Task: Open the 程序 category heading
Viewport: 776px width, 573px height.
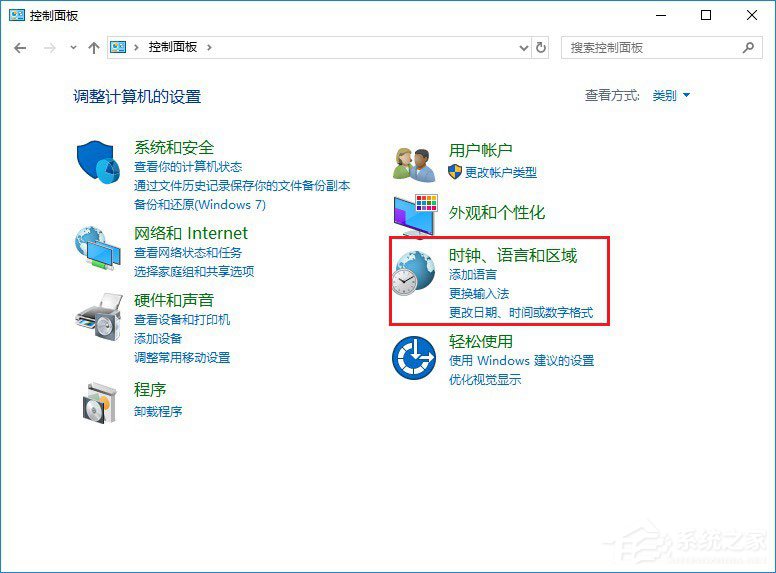Action: 149,389
